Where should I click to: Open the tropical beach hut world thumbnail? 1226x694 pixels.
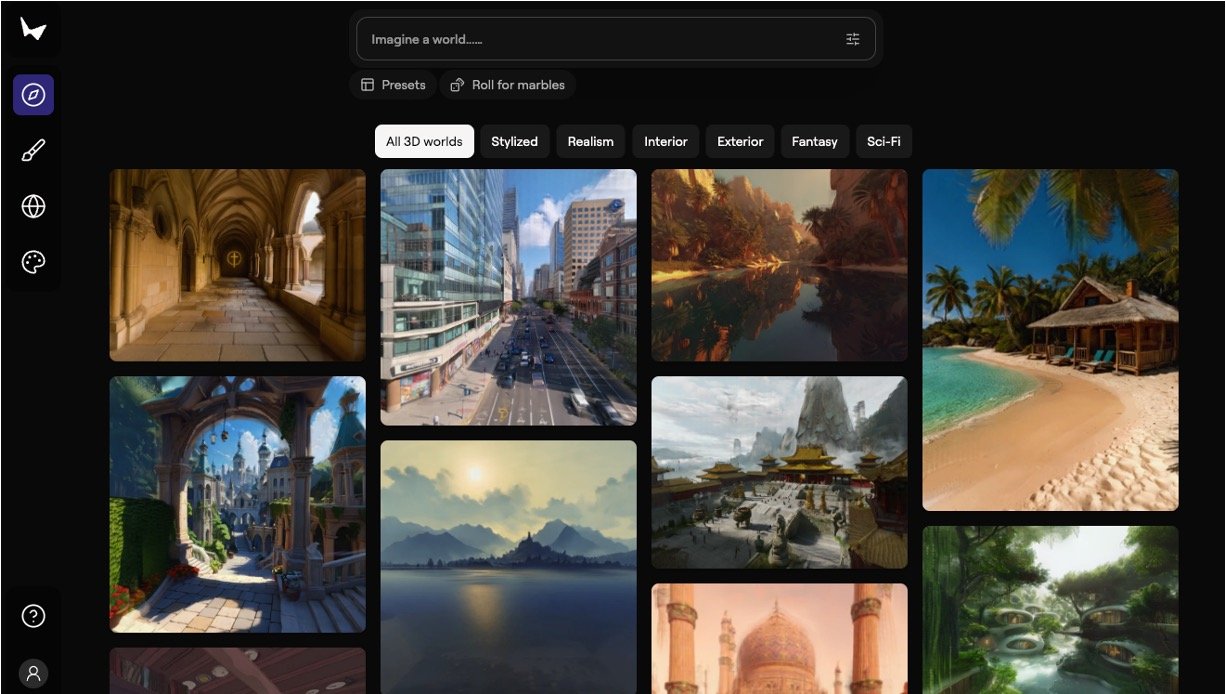1050,340
